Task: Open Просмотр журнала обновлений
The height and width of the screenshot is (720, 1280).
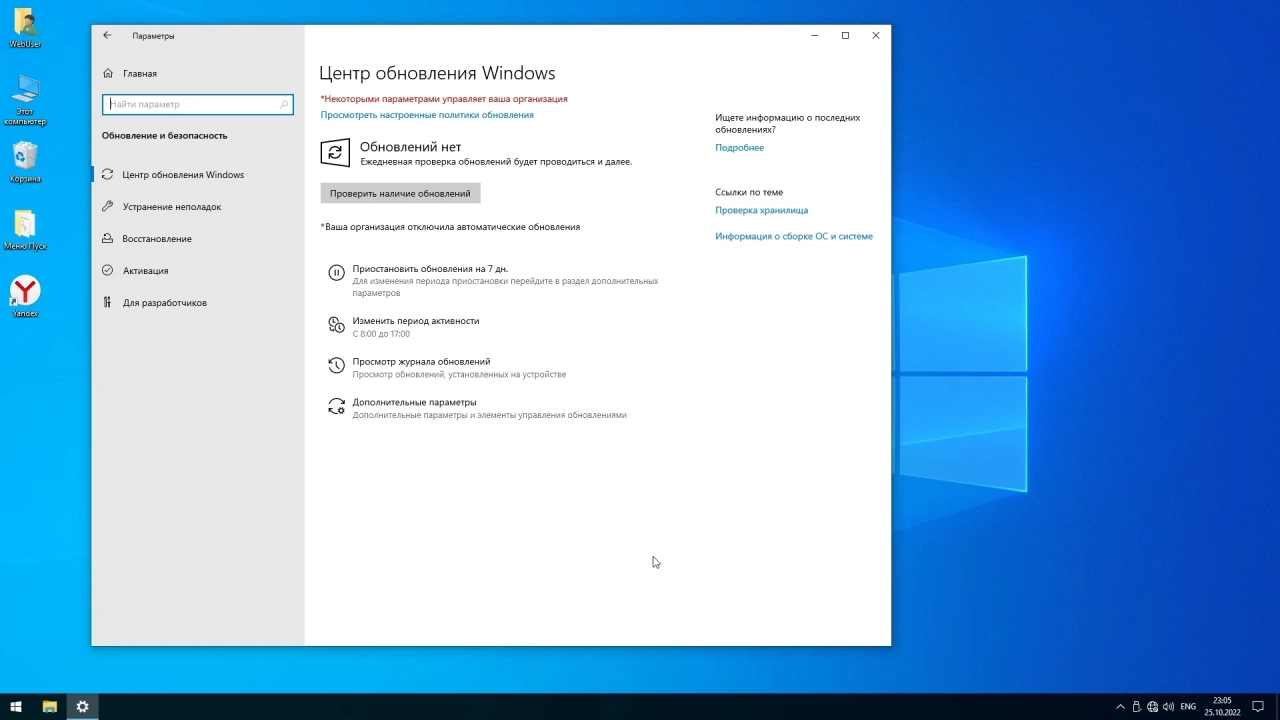Action: click(421, 362)
